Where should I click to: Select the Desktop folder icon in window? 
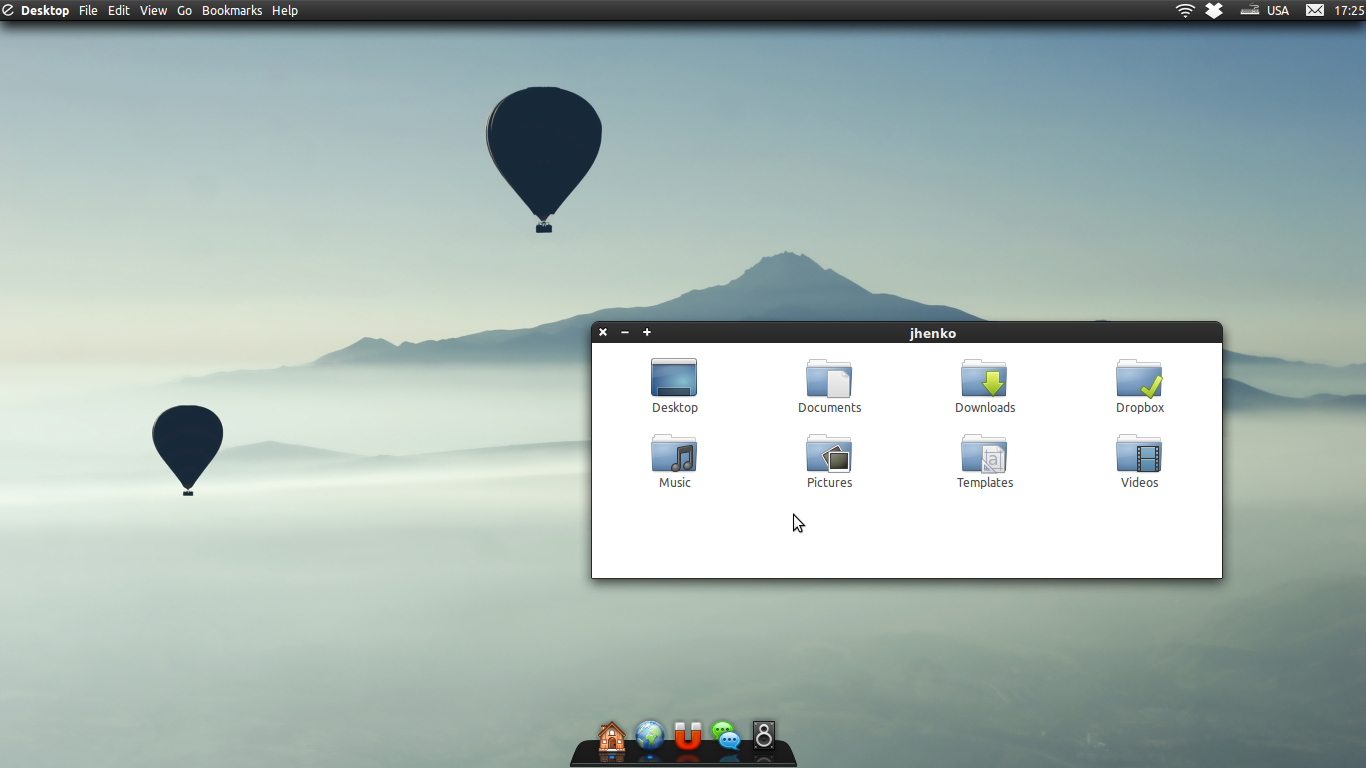(x=674, y=380)
